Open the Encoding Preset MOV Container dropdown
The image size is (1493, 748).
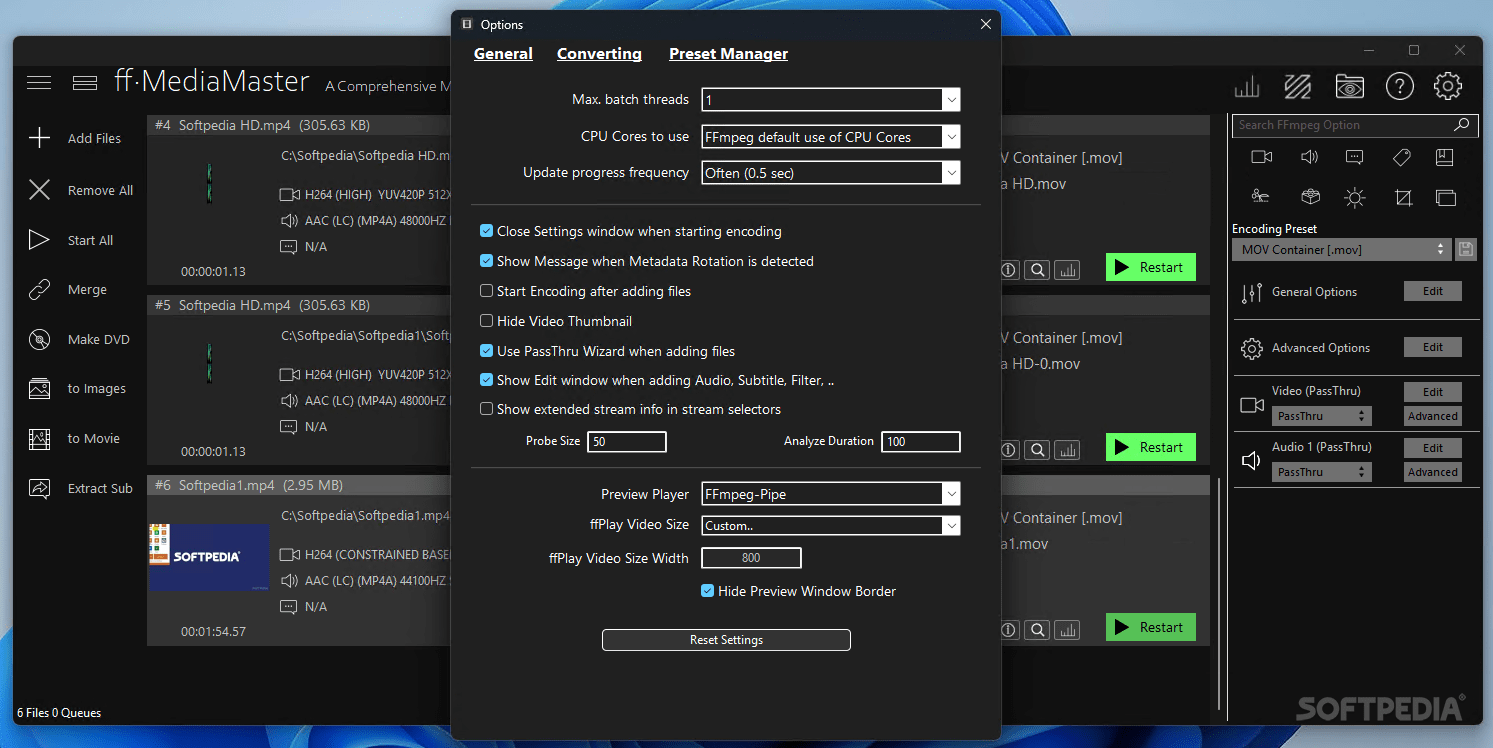pos(1342,249)
